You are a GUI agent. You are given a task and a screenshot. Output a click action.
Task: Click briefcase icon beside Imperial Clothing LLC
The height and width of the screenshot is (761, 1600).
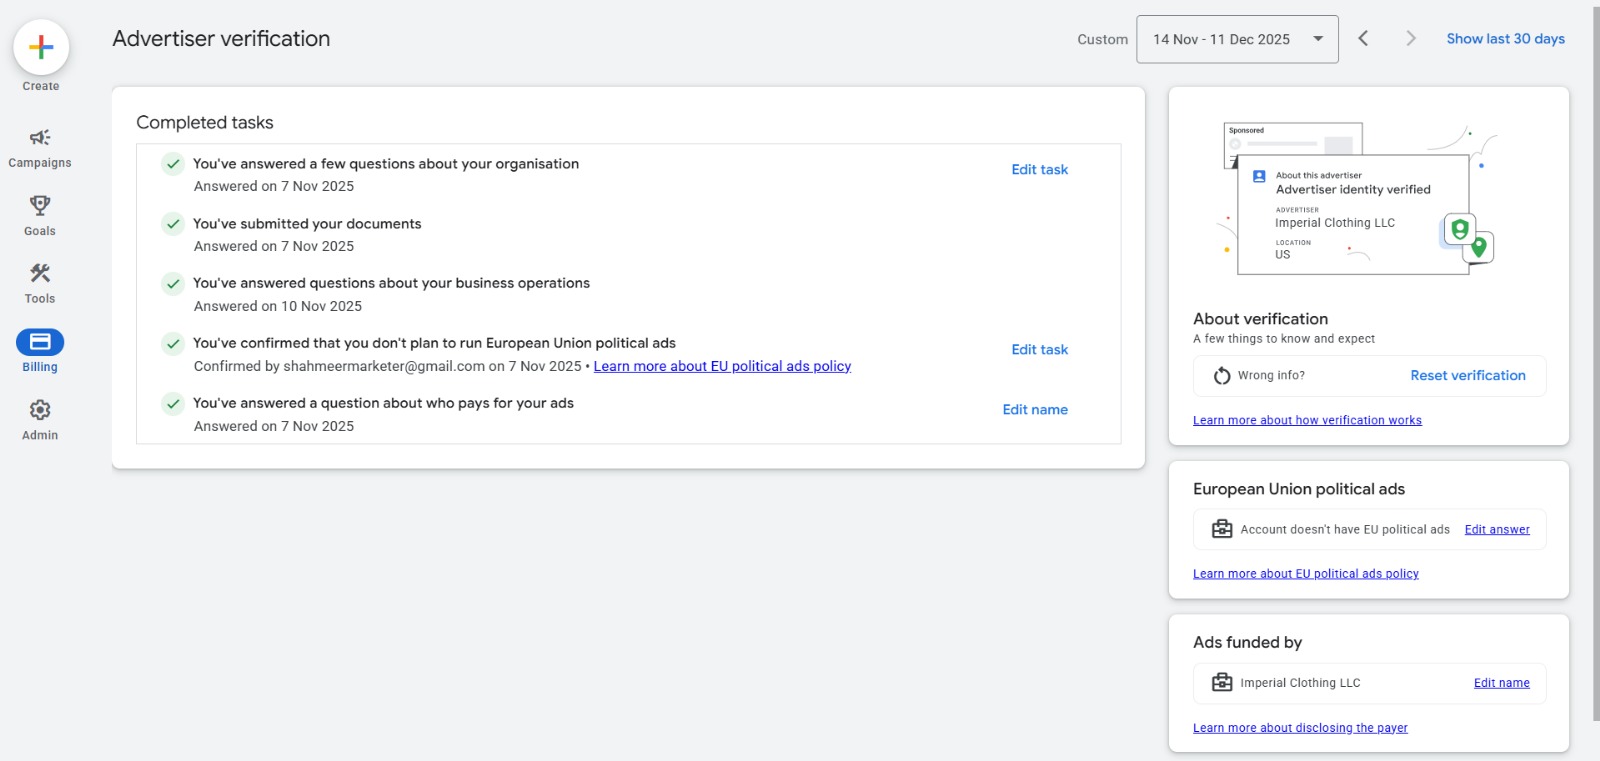point(1221,683)
